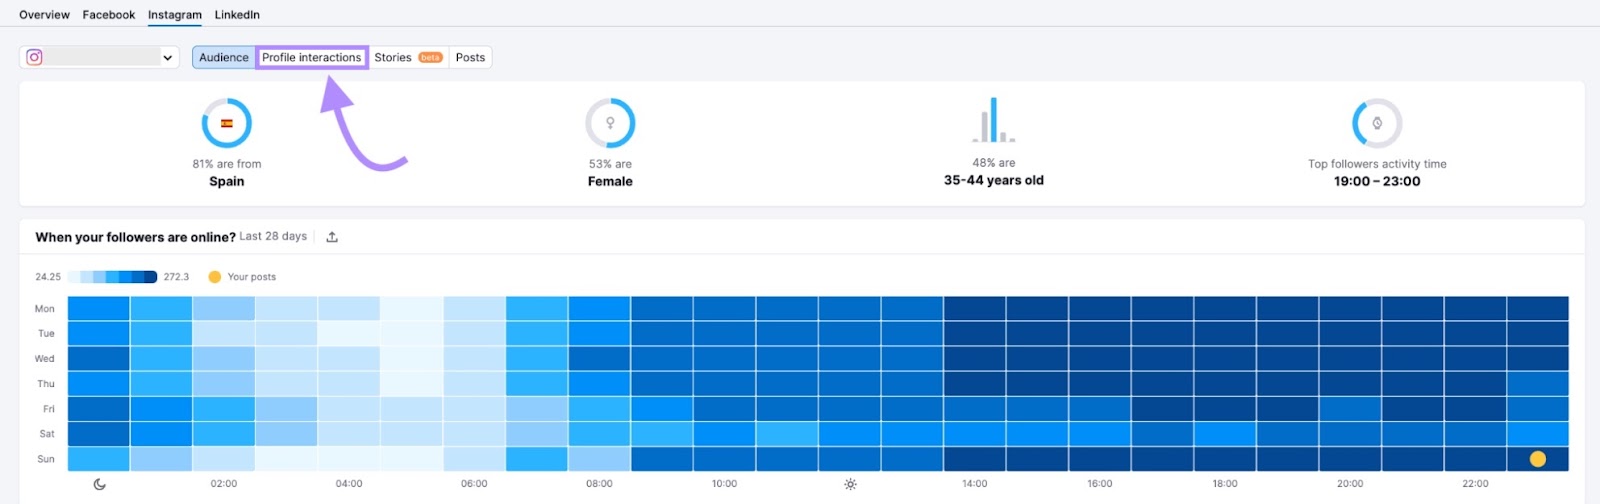Viewport: 1600px width, 504px height.
Task: Click the Instagram logo icon
Action: click(34, 57)
